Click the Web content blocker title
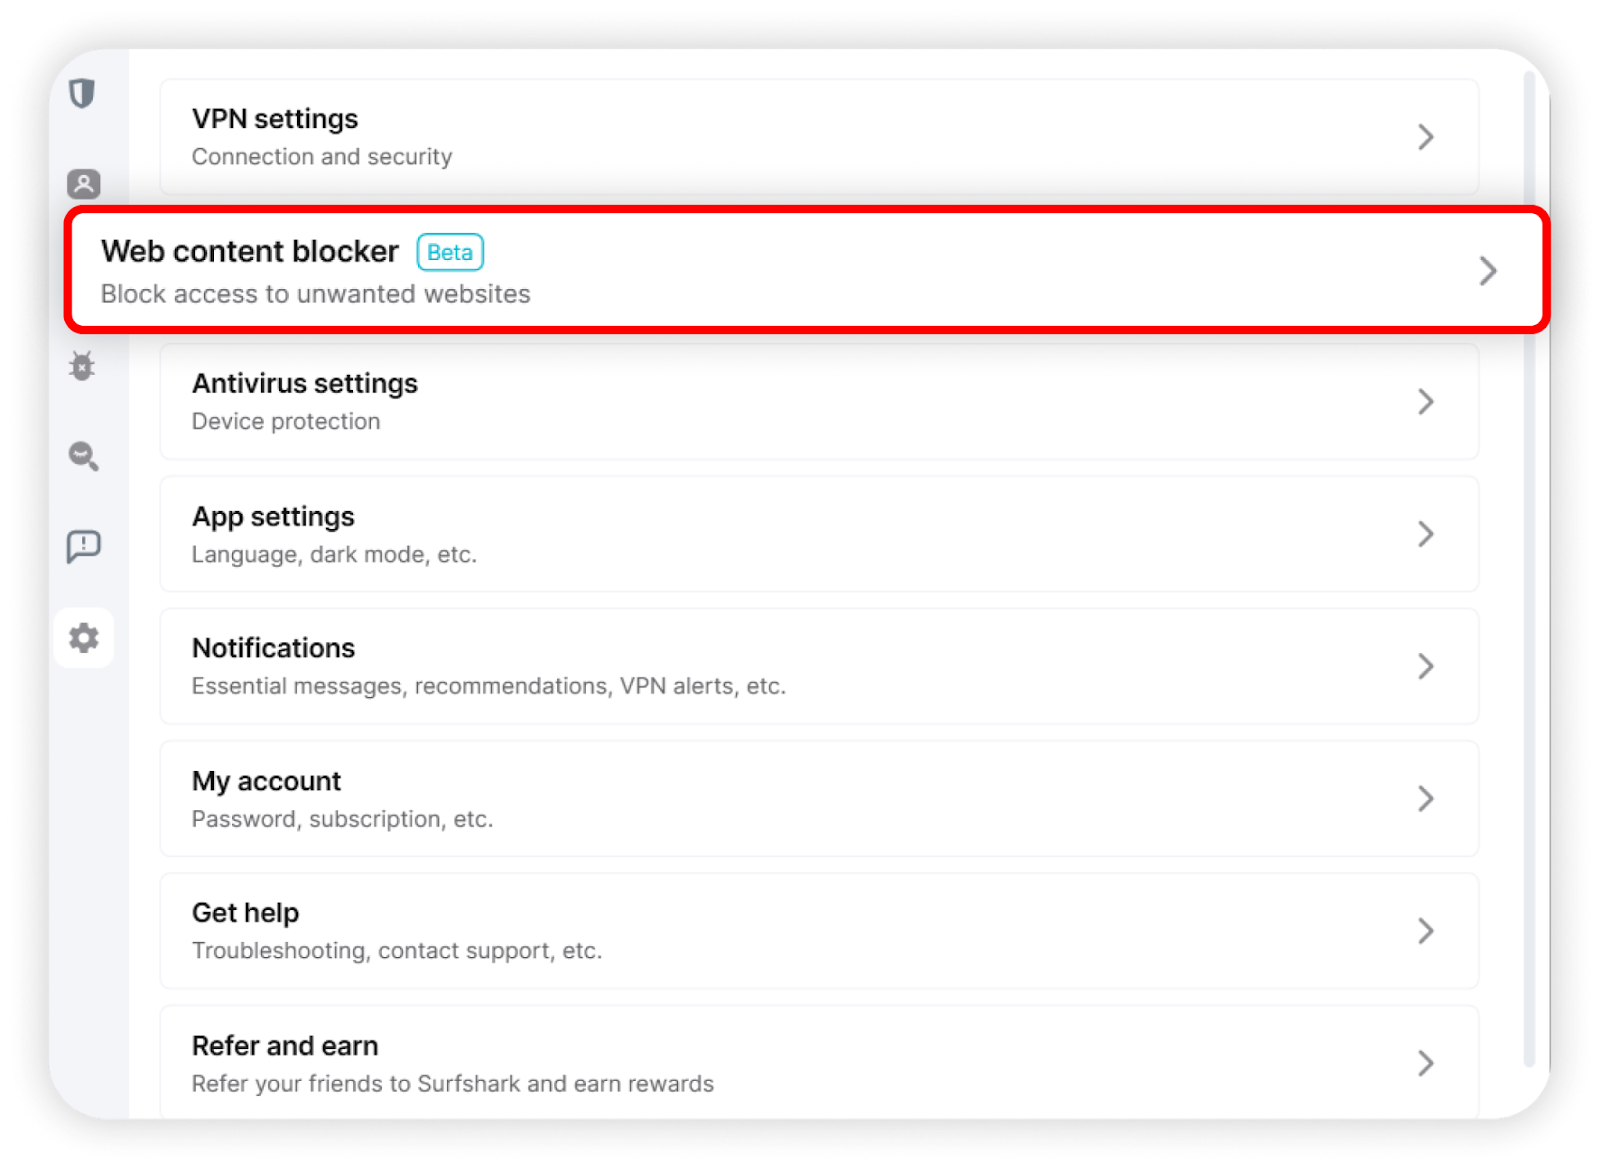This screenshot has width=1600, height=1167. [x=250, y=251]
